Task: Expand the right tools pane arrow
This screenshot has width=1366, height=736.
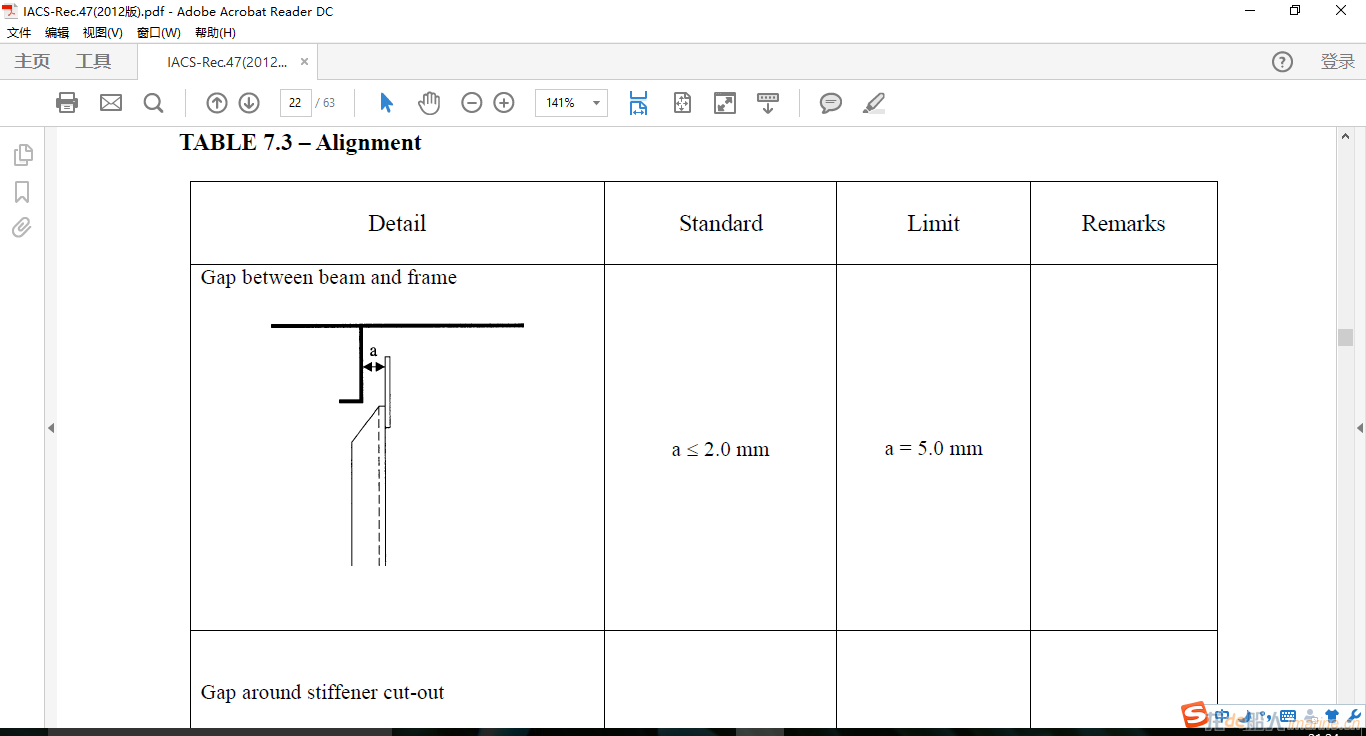Action: (x=1360, y=428)
